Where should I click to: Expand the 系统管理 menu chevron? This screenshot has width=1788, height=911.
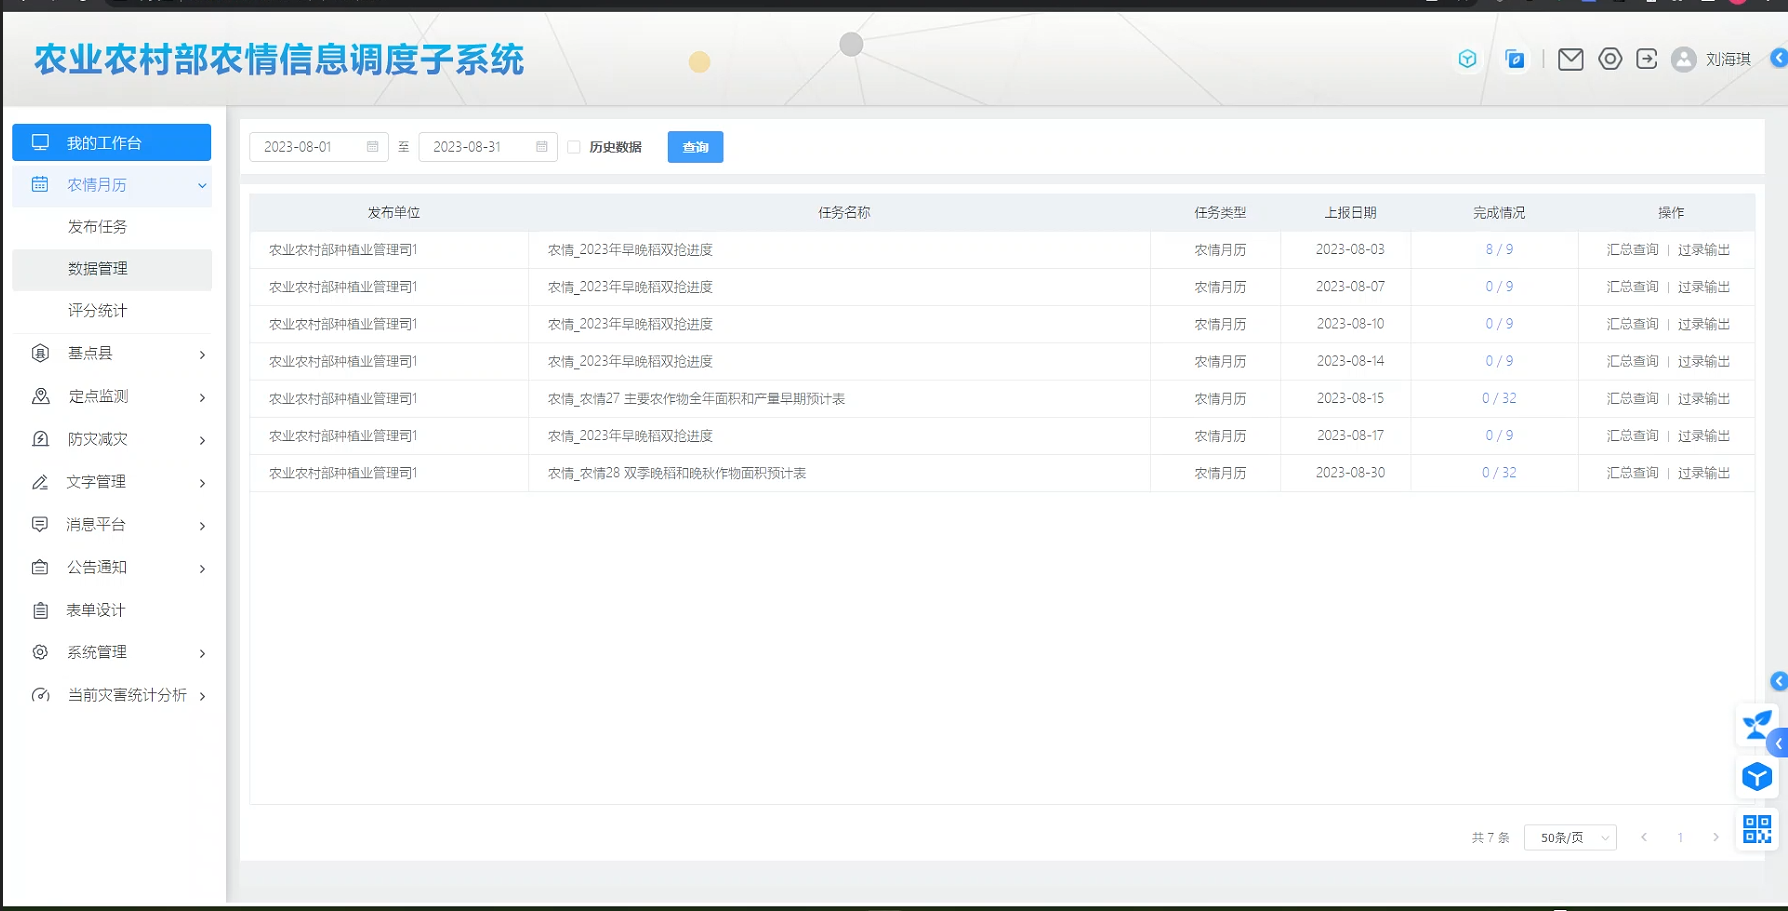tap(202, 654)
